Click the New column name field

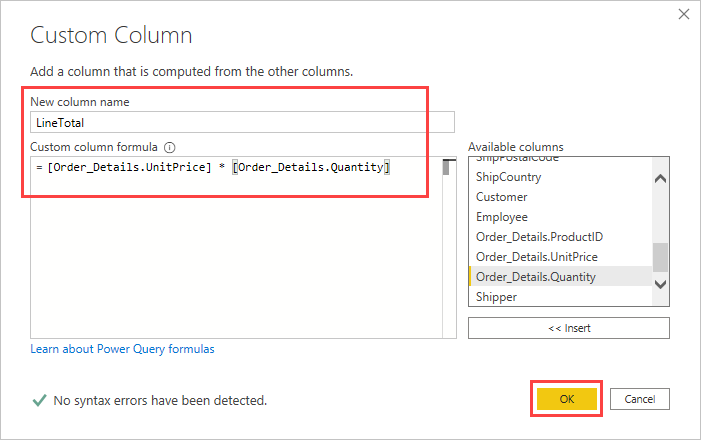(x=242, y=123)
